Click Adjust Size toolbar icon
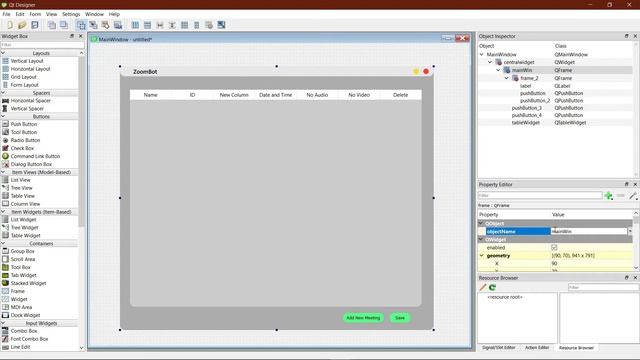 point(221,25)
